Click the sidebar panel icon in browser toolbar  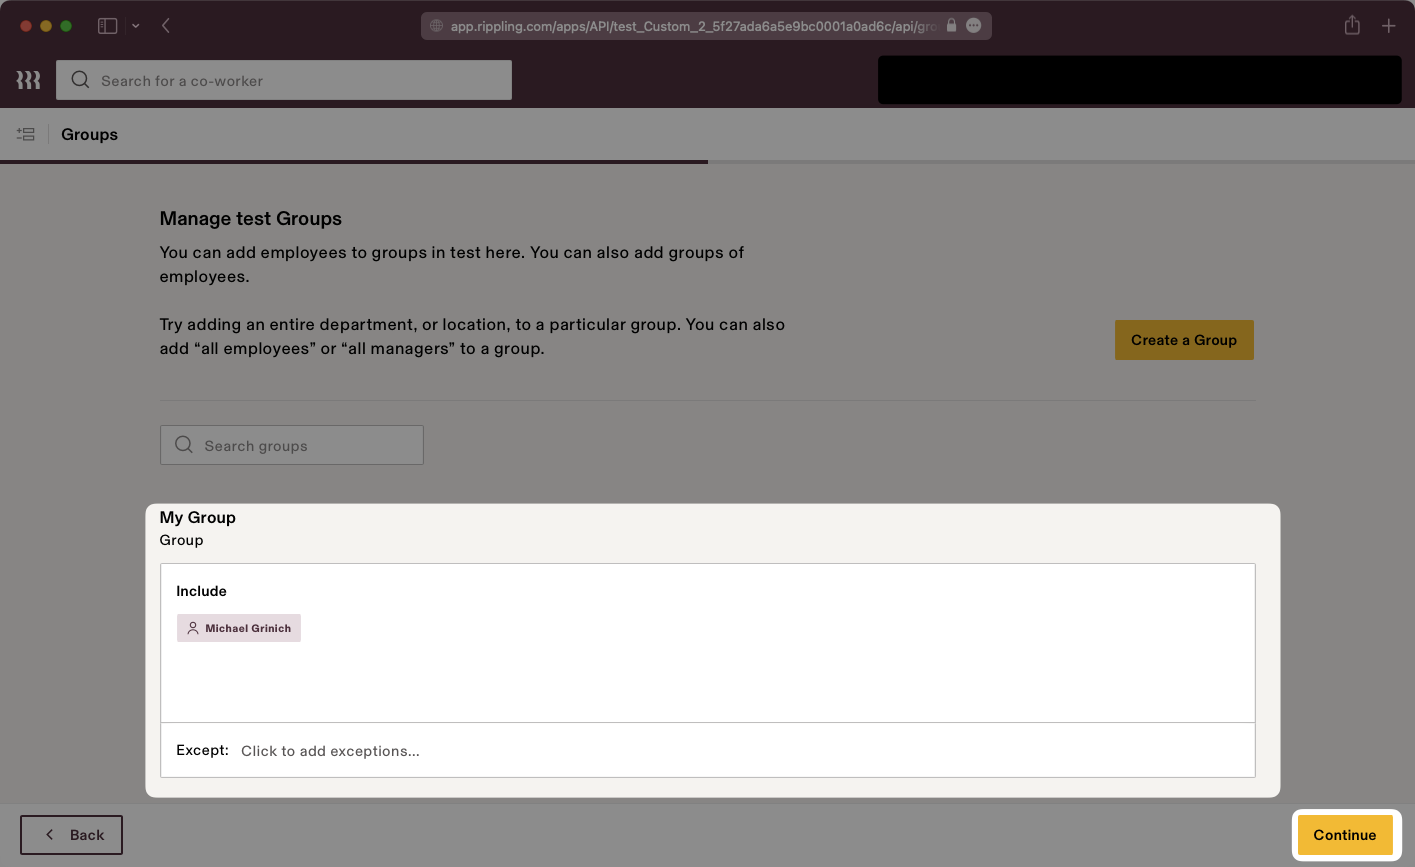(x=107, y=25)
